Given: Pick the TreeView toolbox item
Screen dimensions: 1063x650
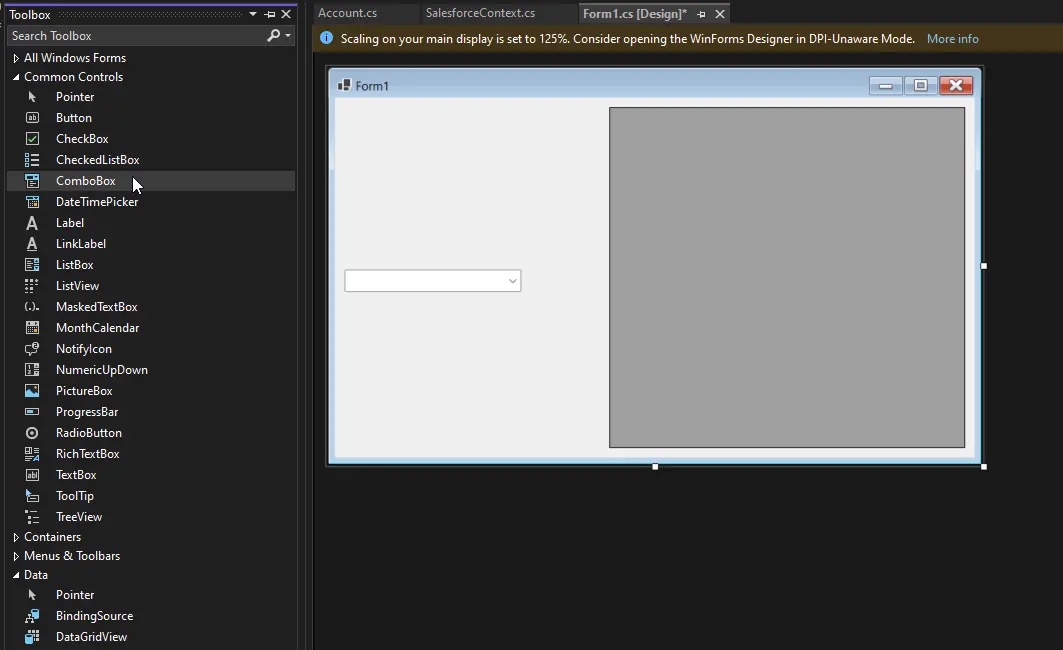Looking at the screenshot, I should pos(78,517).
